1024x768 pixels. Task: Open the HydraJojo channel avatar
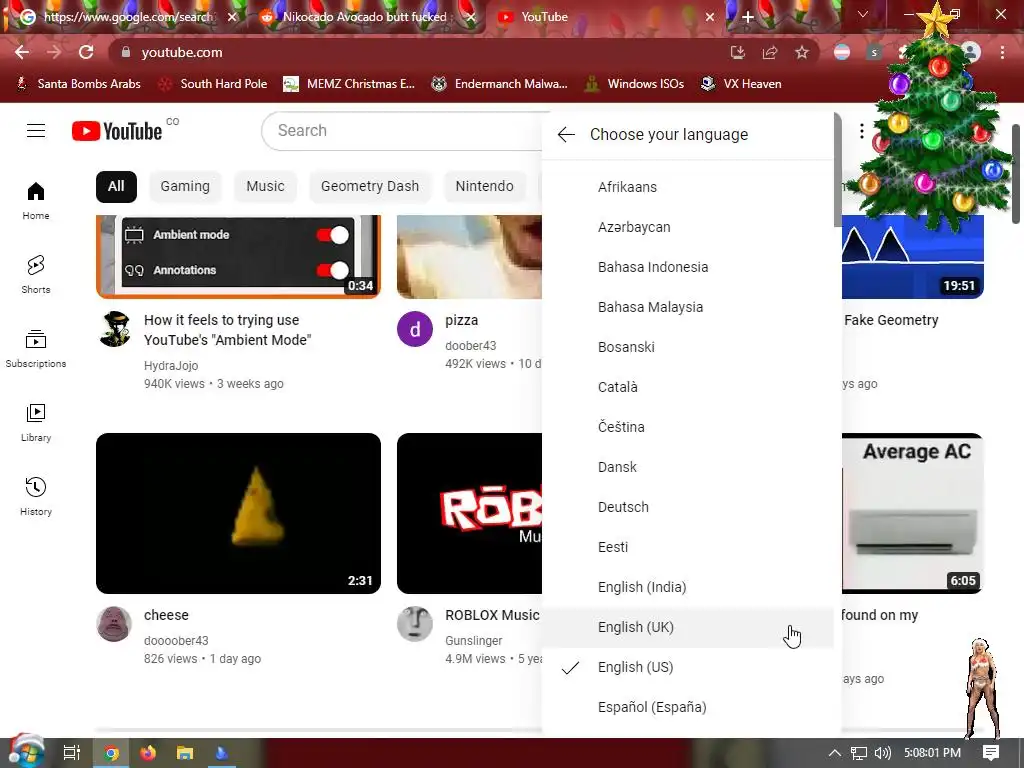(x=115, y=329)
